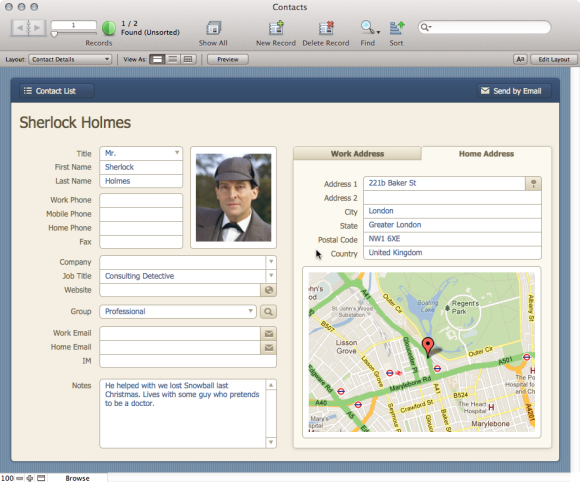Click the record slider handle
This screenshot has height=482, width=580.
tap(54, 34)
